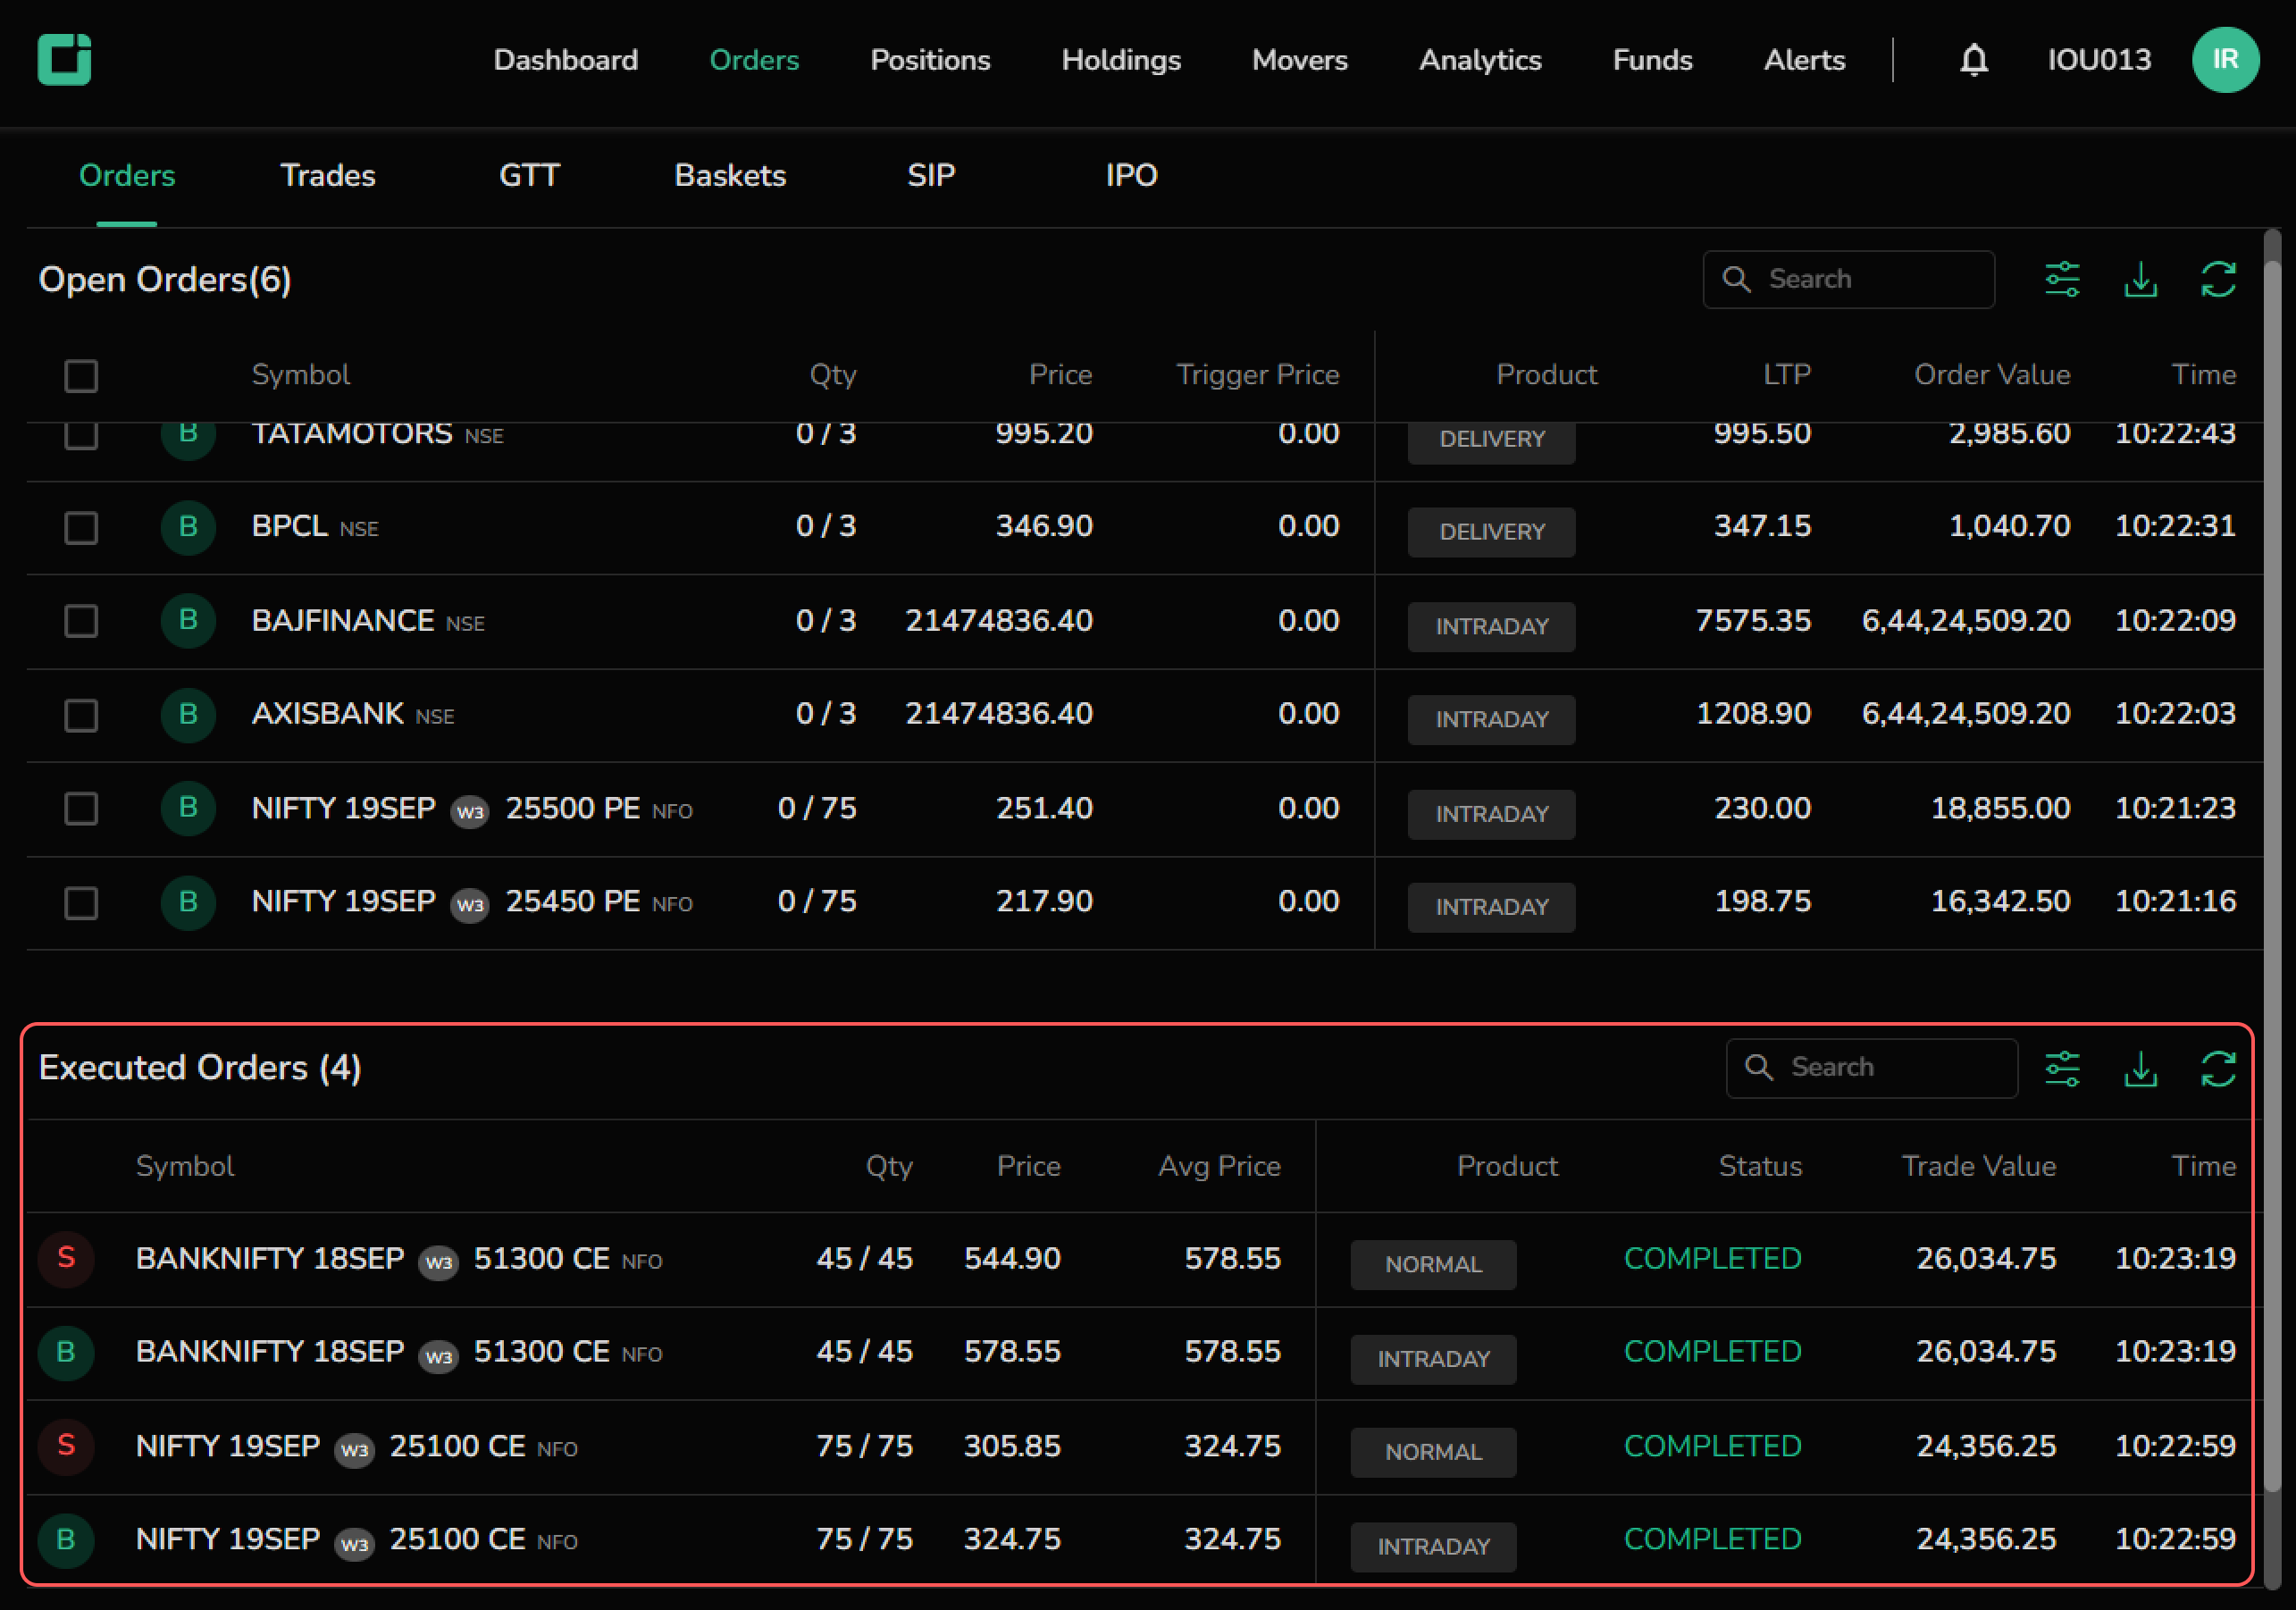Screen dimensions: 2296x1610
Task: Switch to the GTT tab
Action: (x=529, y=176)
